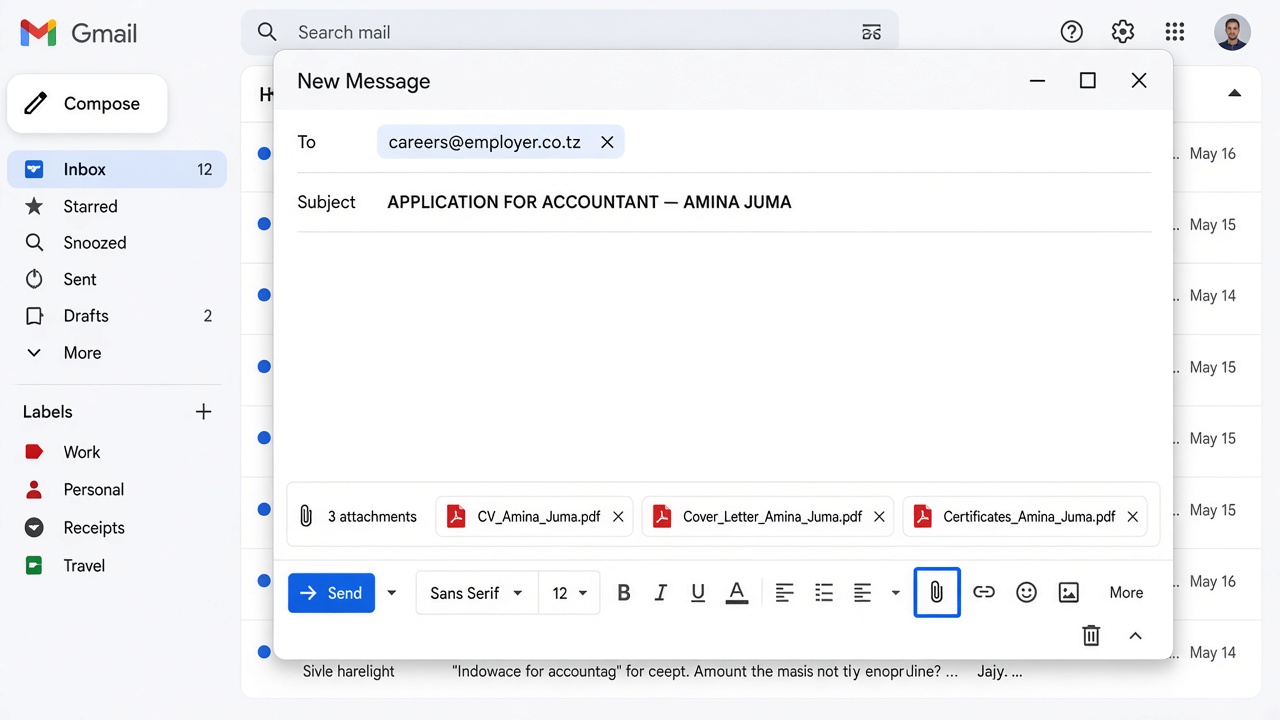Remove Cover_Letter_Amina_Juma.pdf attachment
This screenshot has height=720, width=1280.
879,517
